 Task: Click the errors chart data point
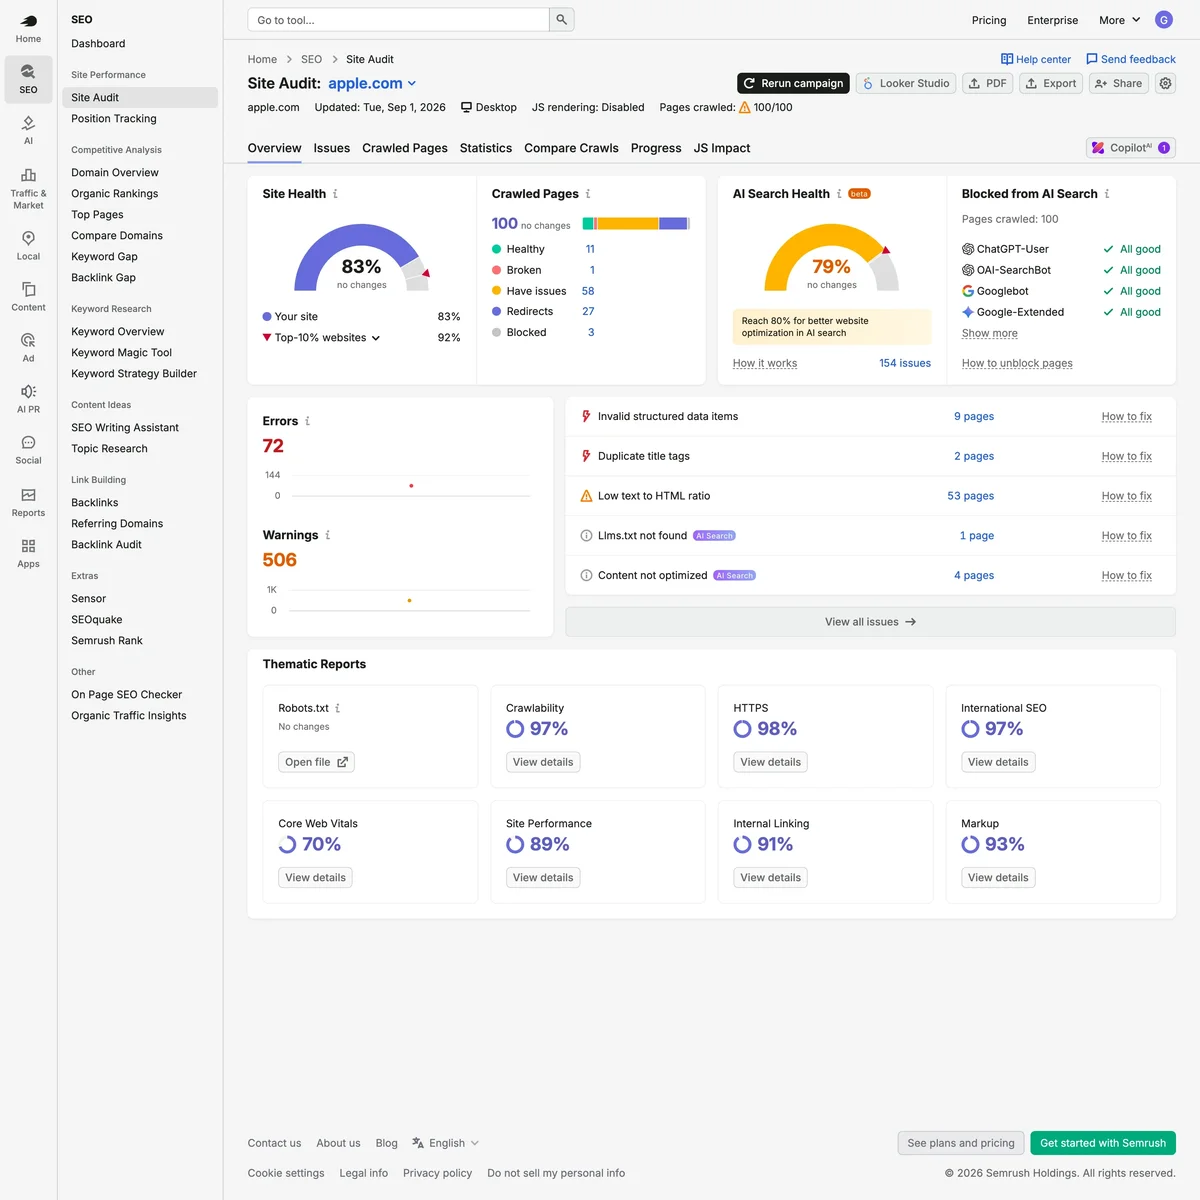pos(411,486)
